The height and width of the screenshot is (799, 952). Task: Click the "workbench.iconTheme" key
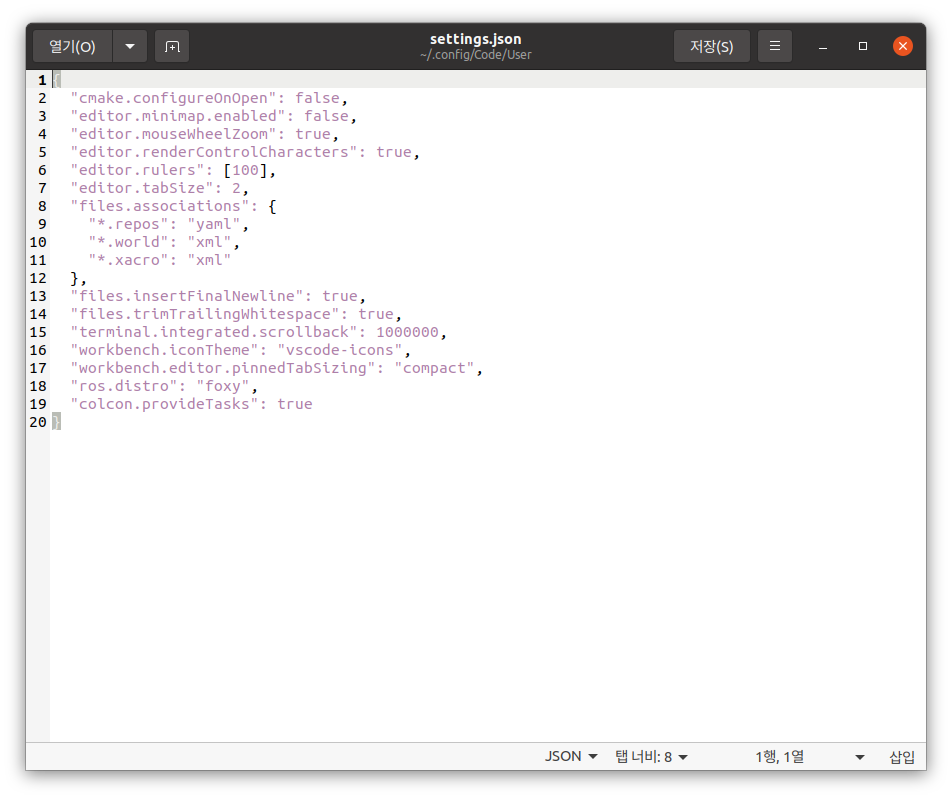[164, 350]
